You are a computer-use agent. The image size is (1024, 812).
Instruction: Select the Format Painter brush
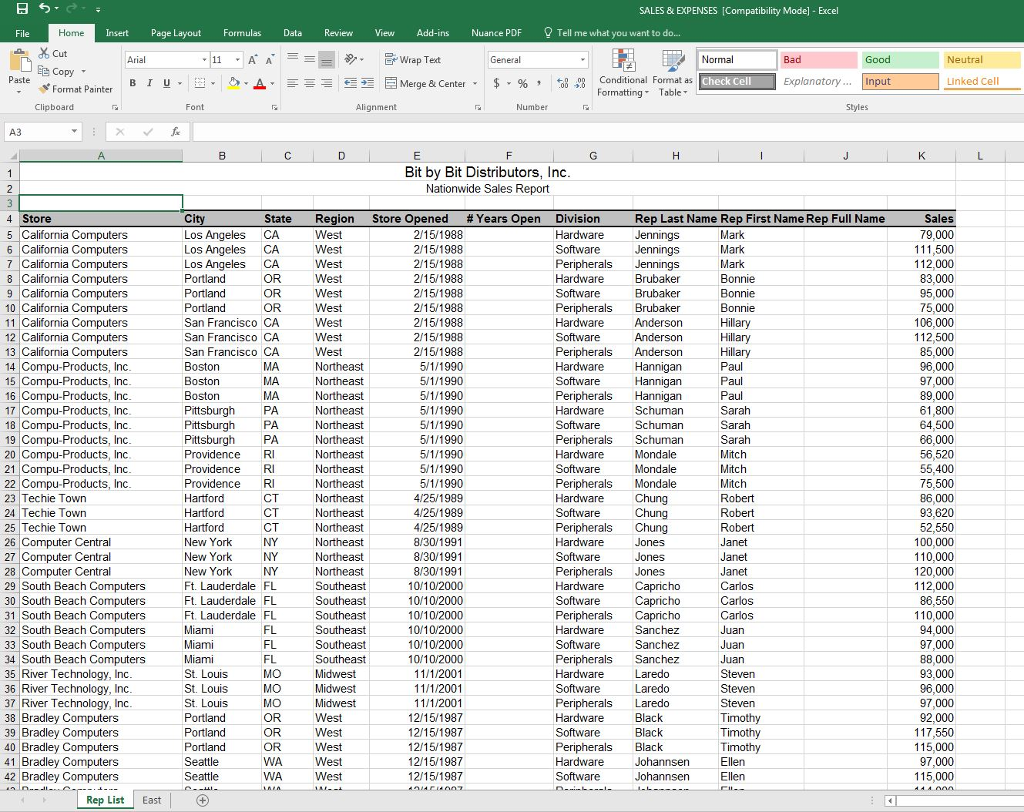[76, 89]
